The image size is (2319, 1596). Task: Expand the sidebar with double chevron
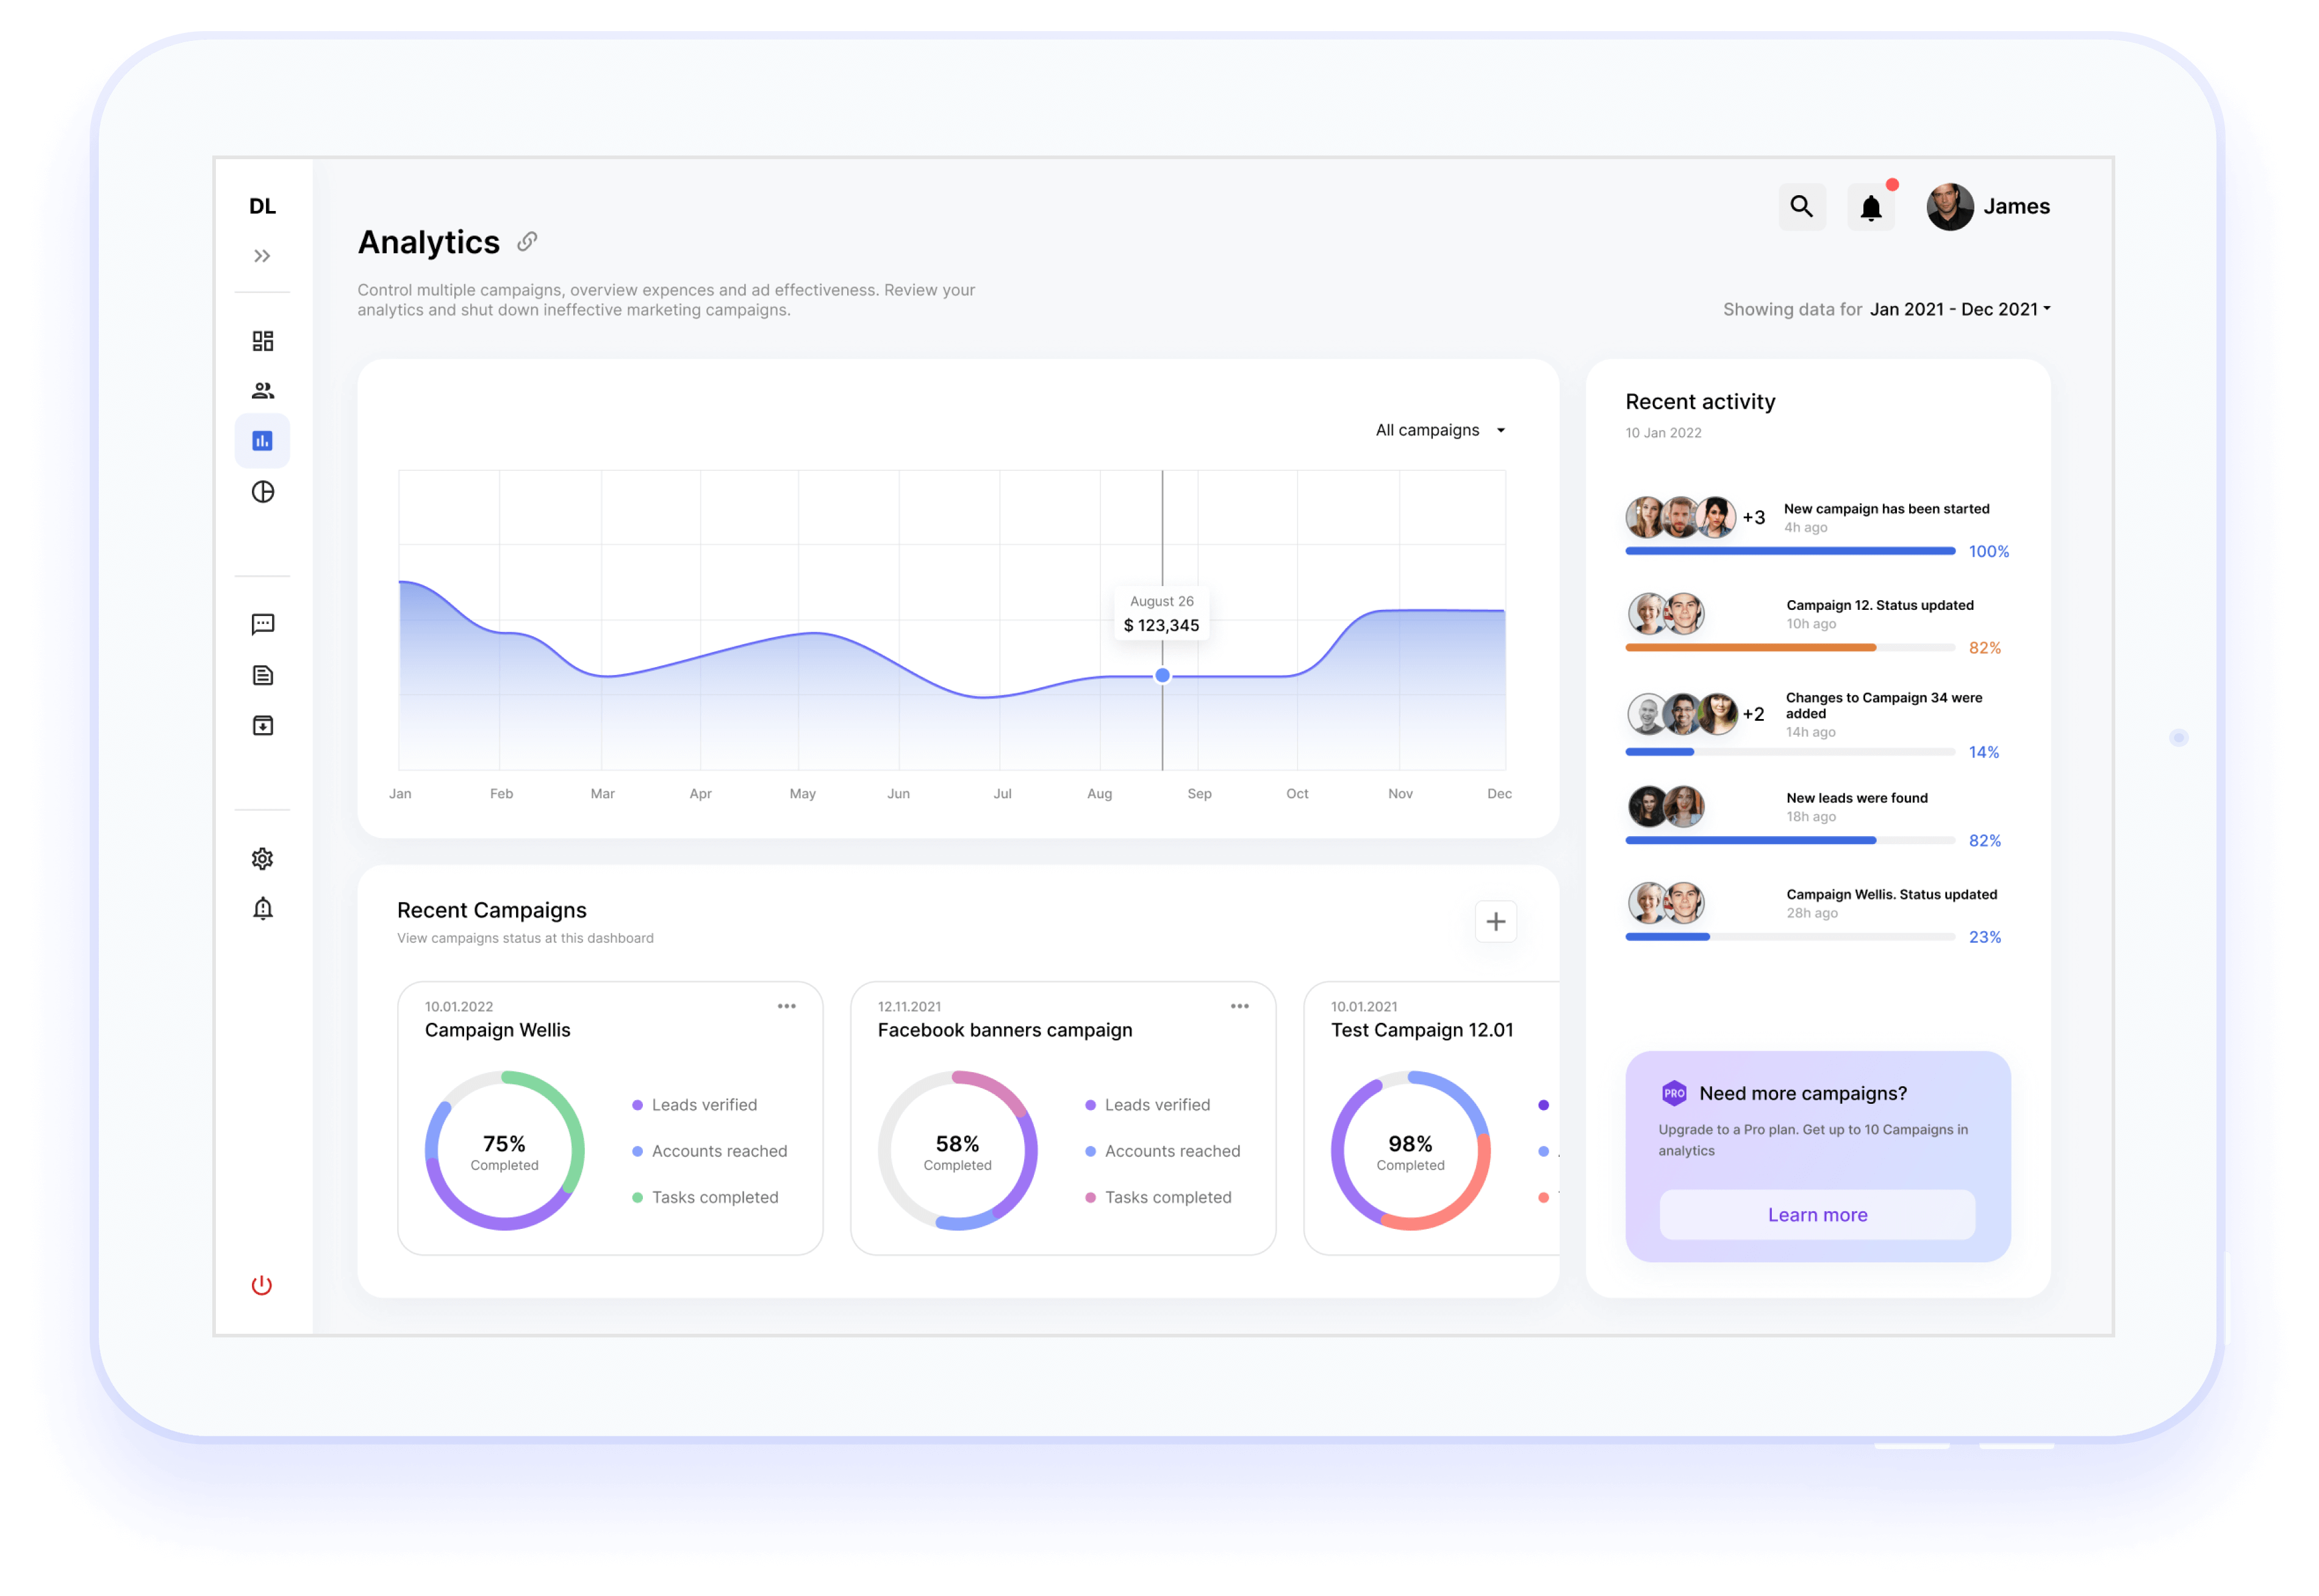[x=262, y=256]
